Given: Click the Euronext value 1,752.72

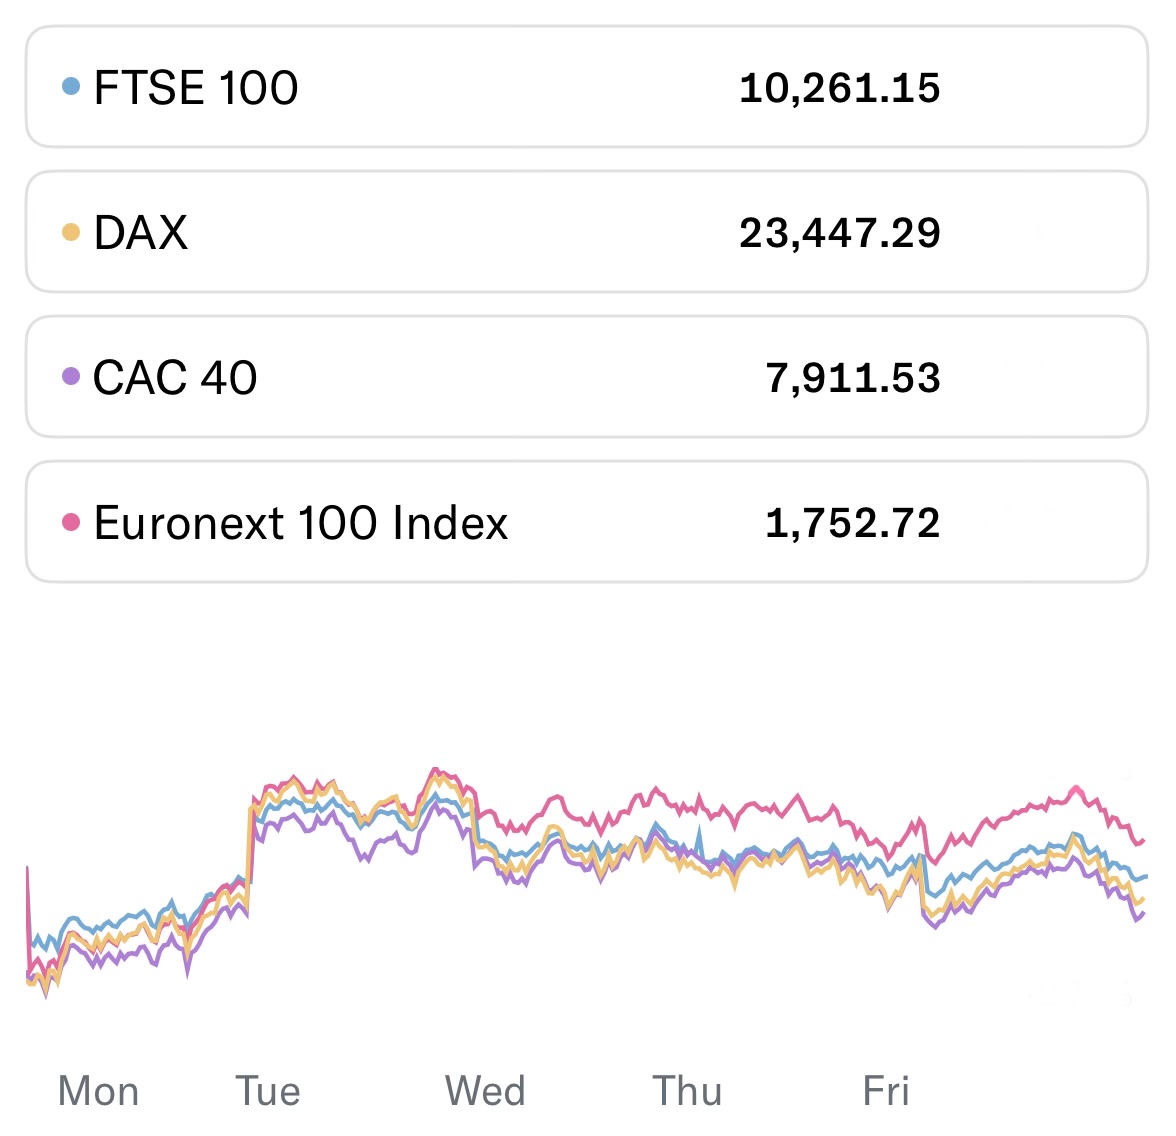Looking at the screenshot, I should (x=852, y=523).
